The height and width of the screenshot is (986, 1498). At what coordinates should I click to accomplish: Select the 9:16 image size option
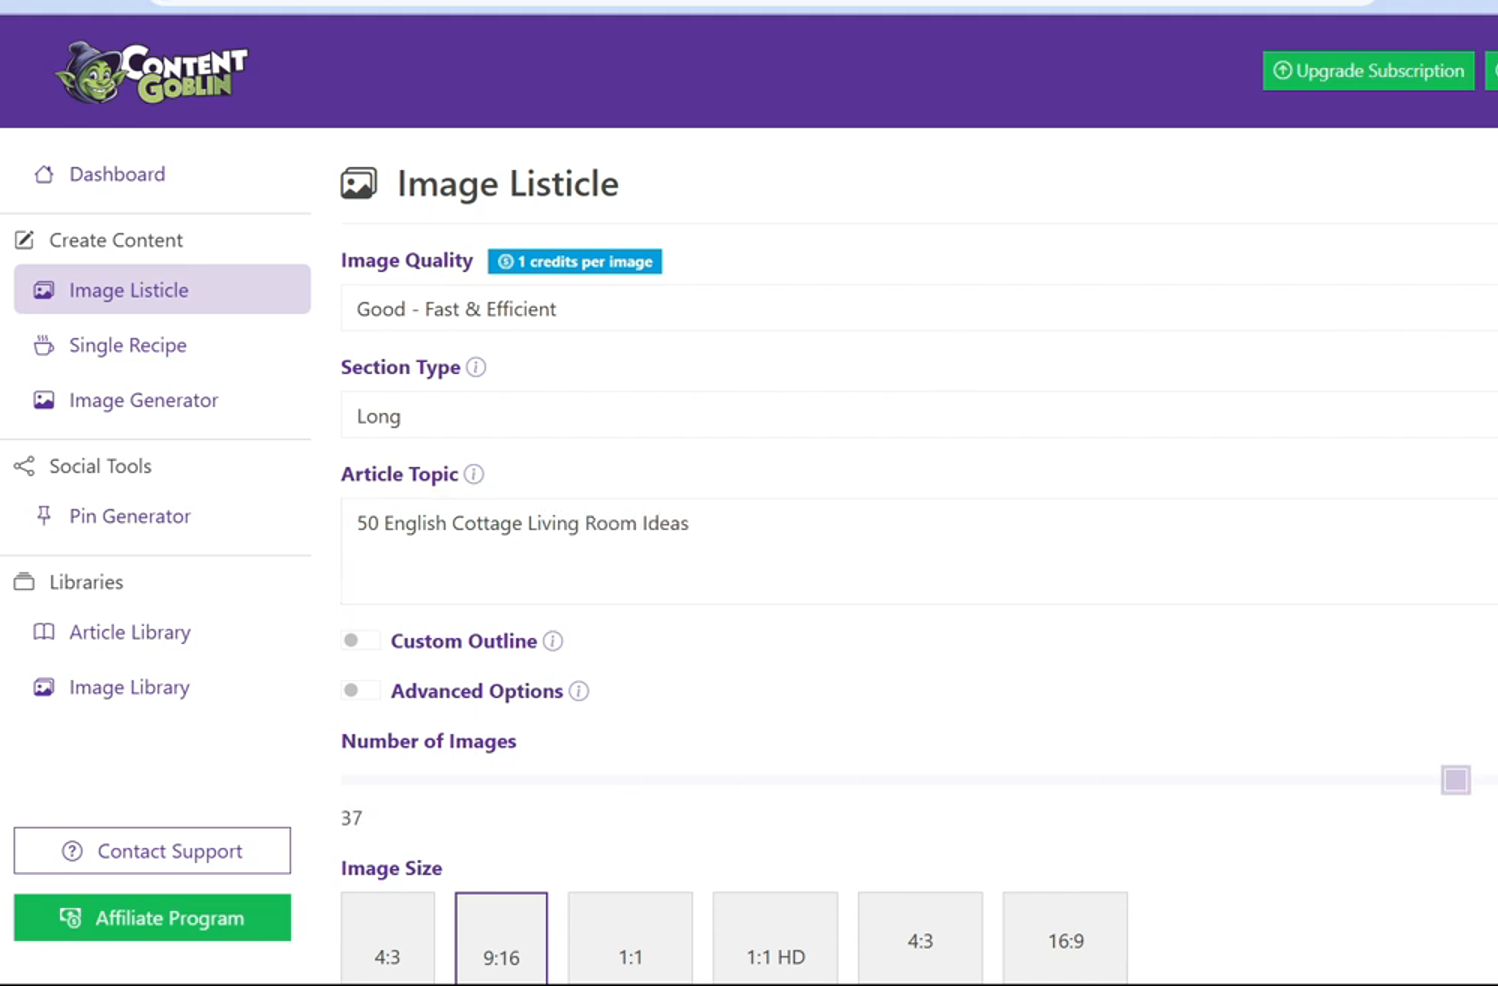[501, 938]
